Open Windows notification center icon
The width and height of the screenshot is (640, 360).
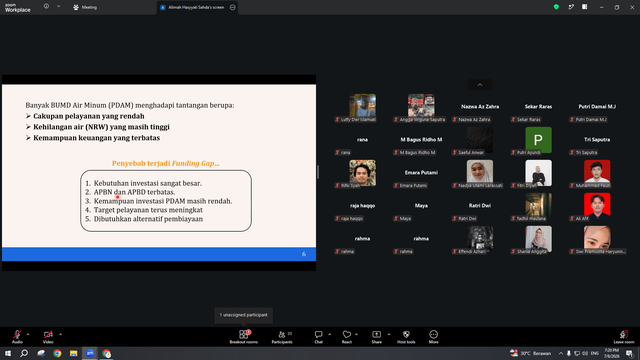click(x=629, y=353)
